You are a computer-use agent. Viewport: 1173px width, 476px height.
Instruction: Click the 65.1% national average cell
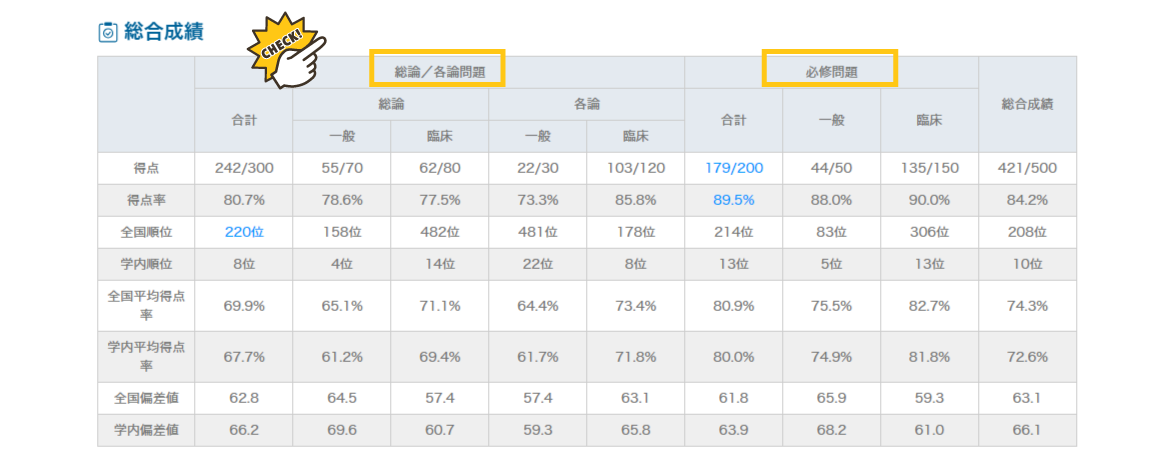click(342, 306)
